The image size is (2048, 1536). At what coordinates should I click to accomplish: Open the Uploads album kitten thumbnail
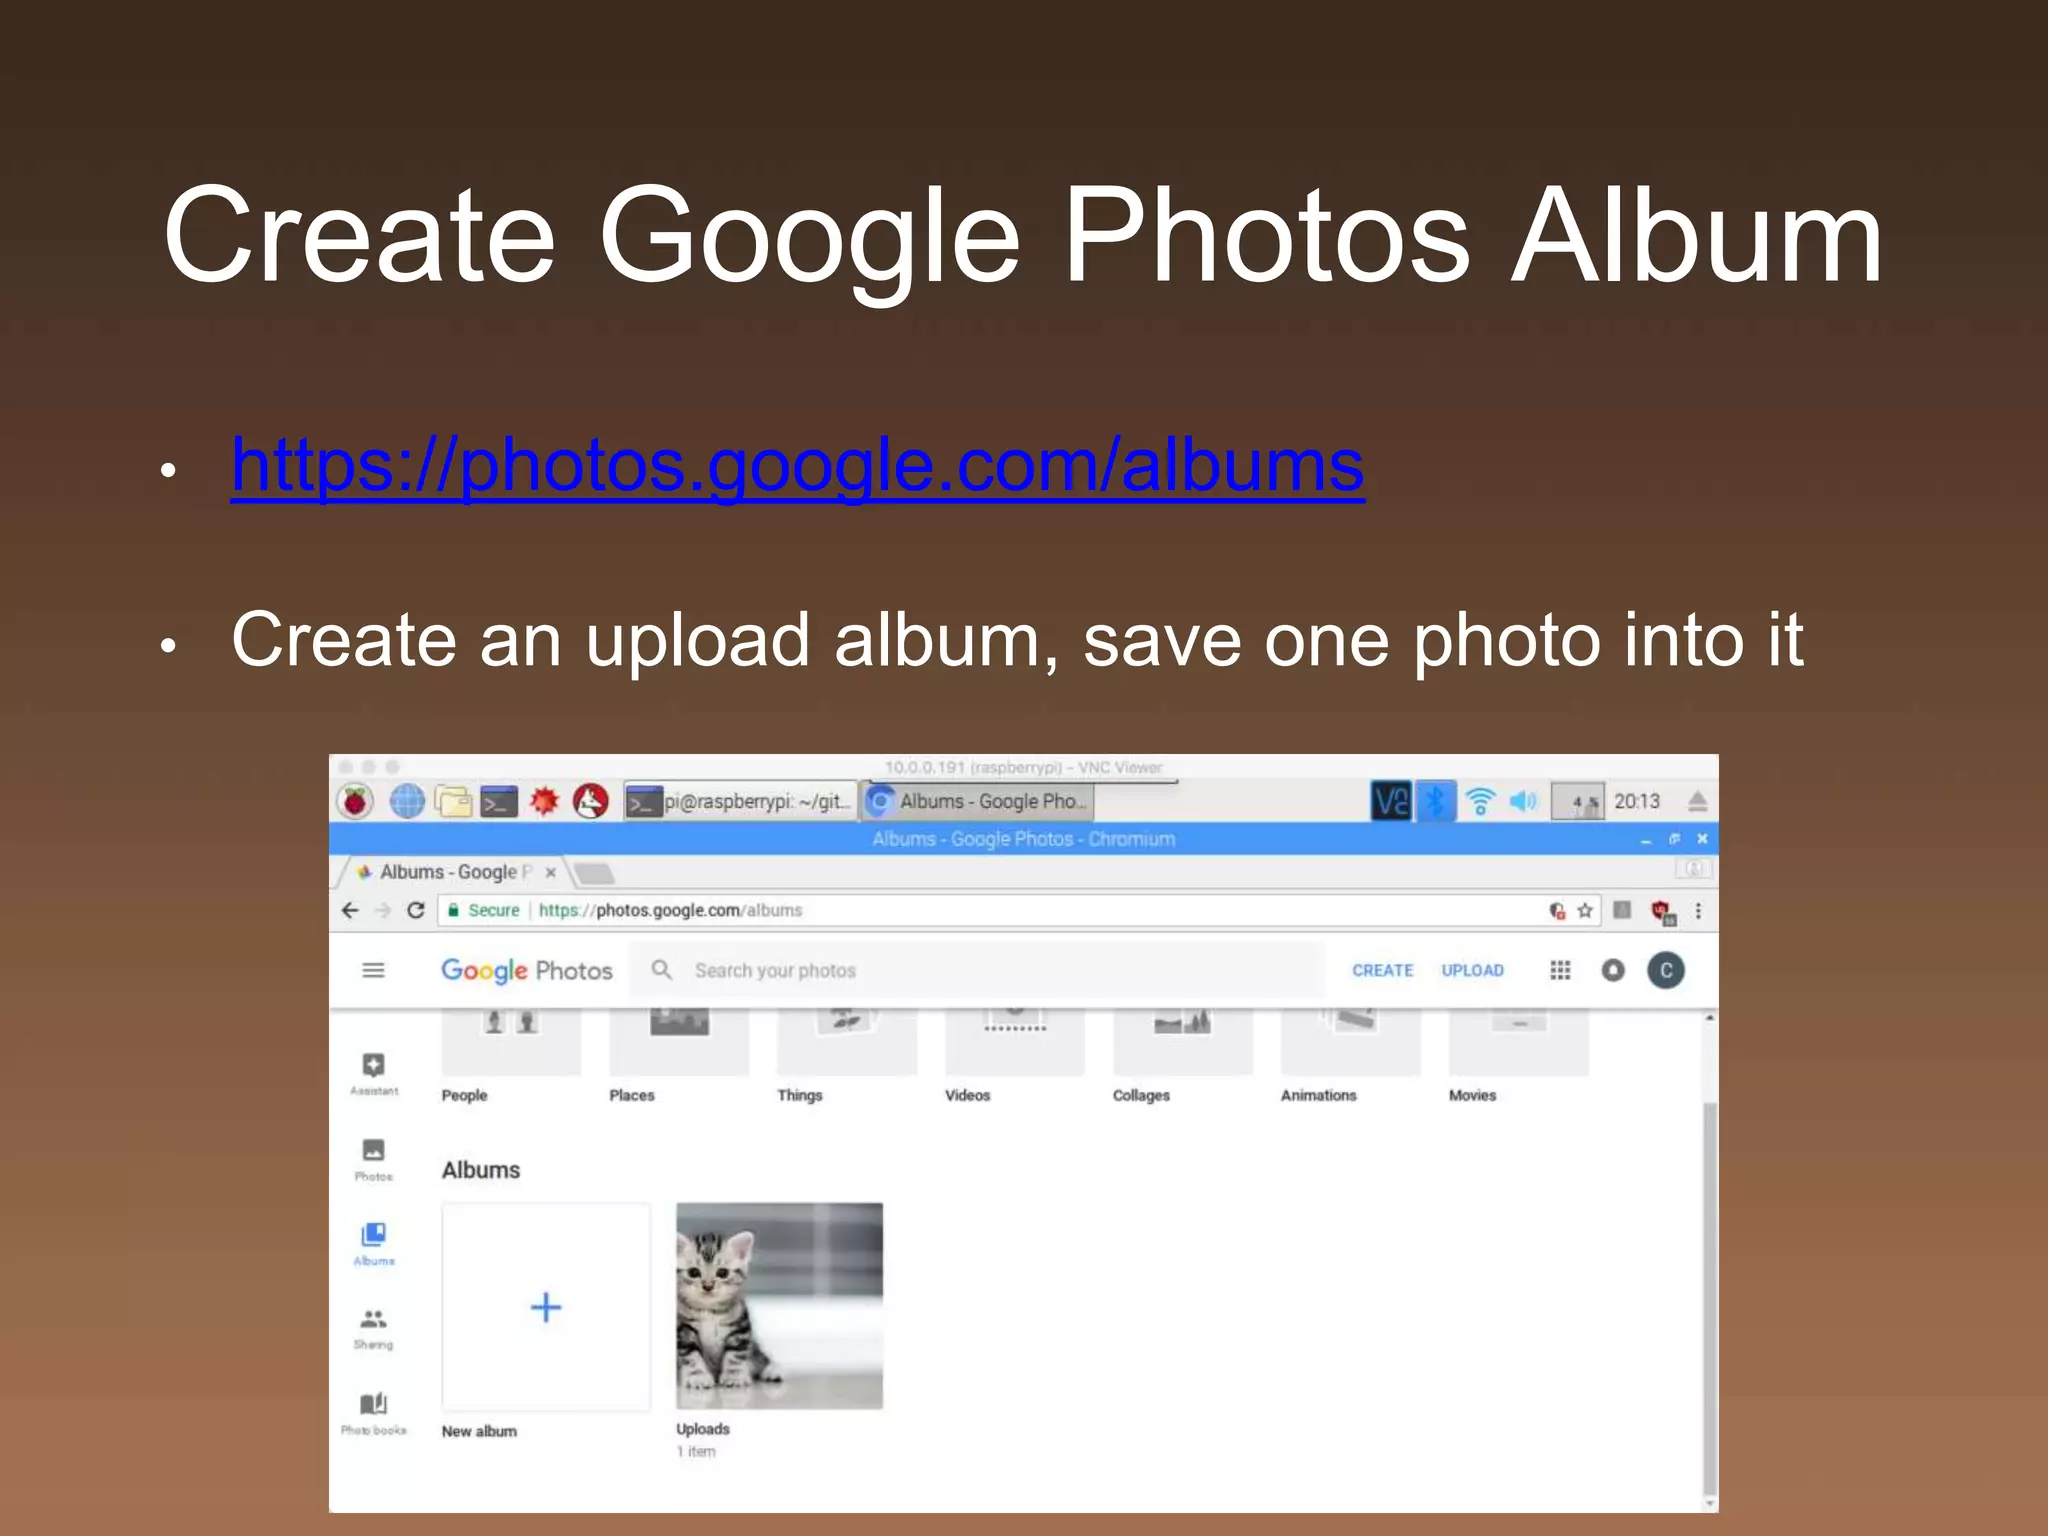click(780, 1306)
